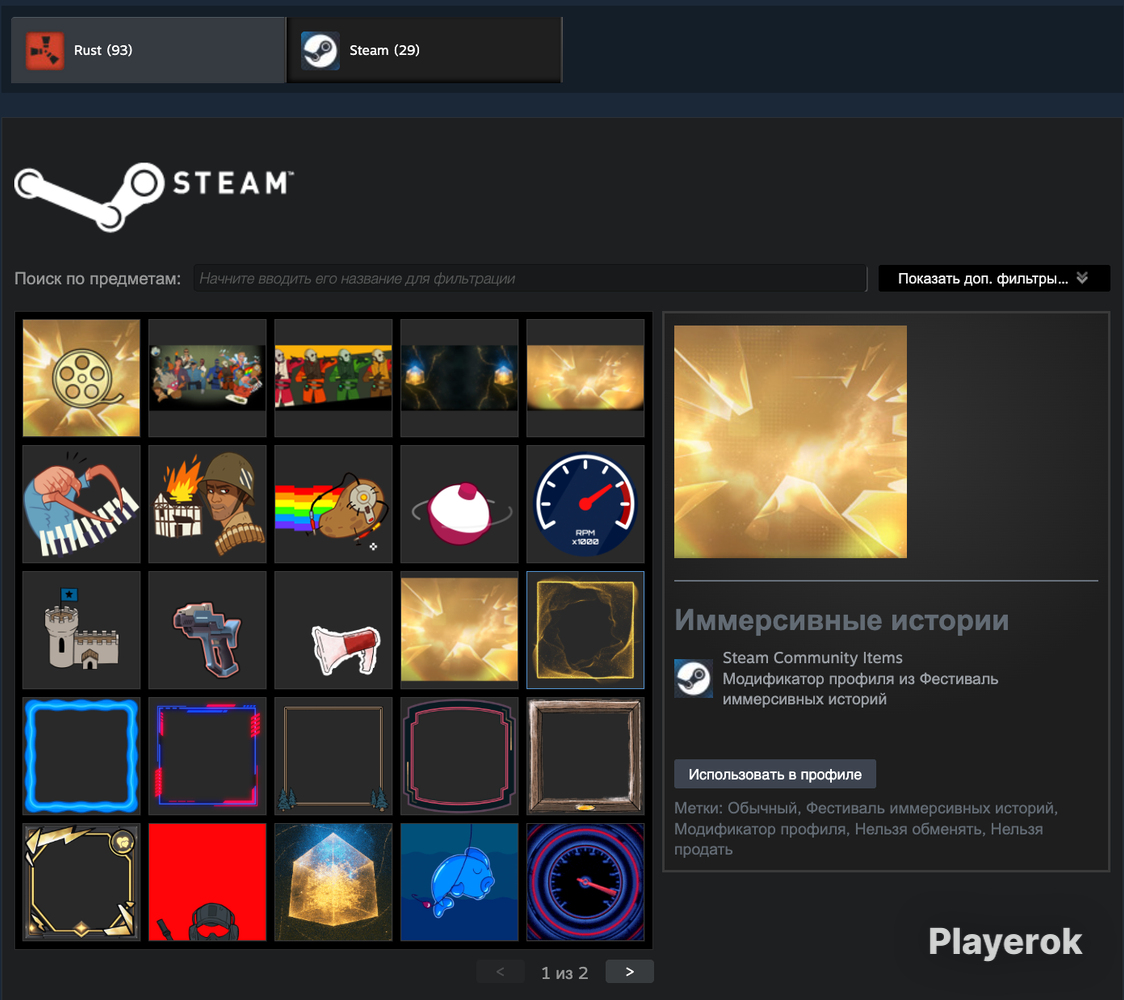1124x1000 pixels.
Task: Focus the item search filter field
Action: tap(530, 278)
